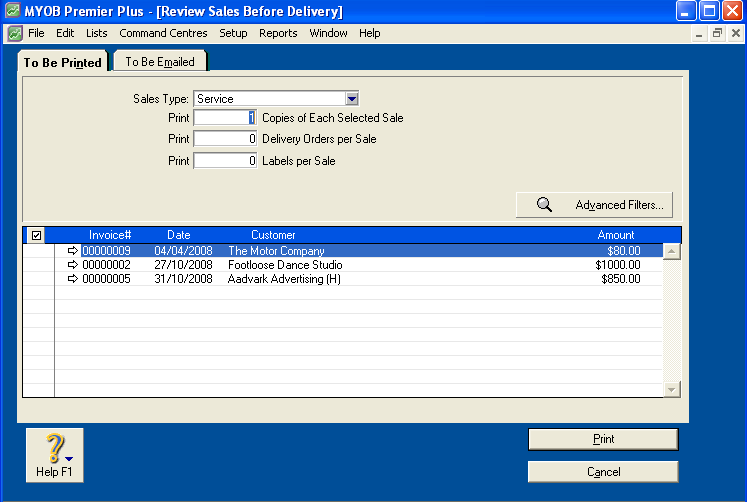747x502 pixels.
Task: Open the File menu
Action: click(x=36, y=33)
